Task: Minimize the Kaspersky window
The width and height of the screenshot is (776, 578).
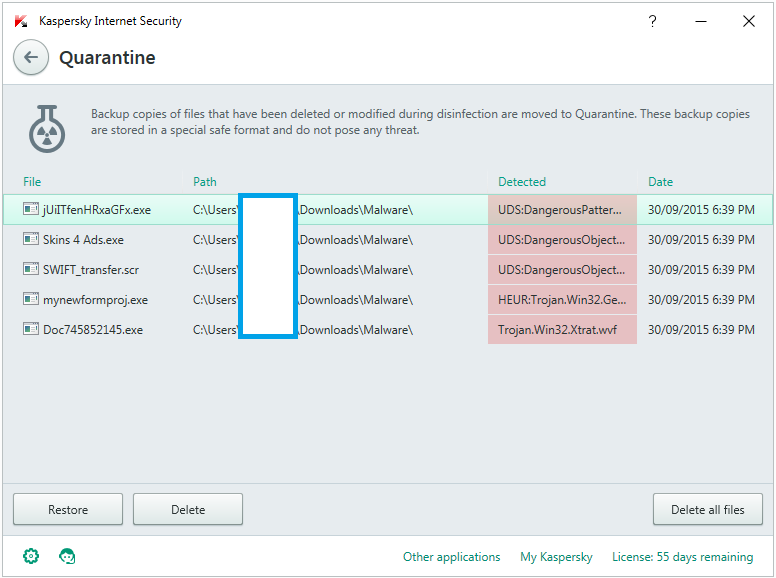Action: click(x=701, y=21)
